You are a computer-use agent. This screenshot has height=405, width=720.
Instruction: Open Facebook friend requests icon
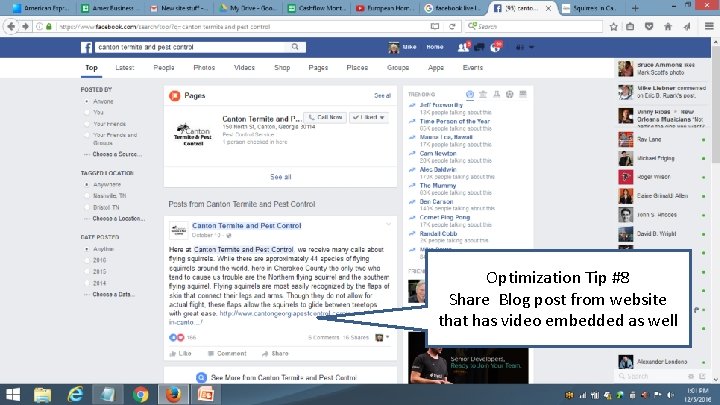(463, 47)
